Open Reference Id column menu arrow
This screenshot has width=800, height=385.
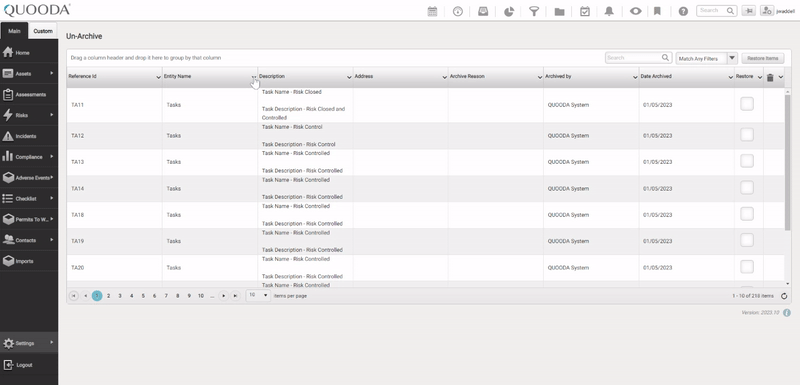158,77
